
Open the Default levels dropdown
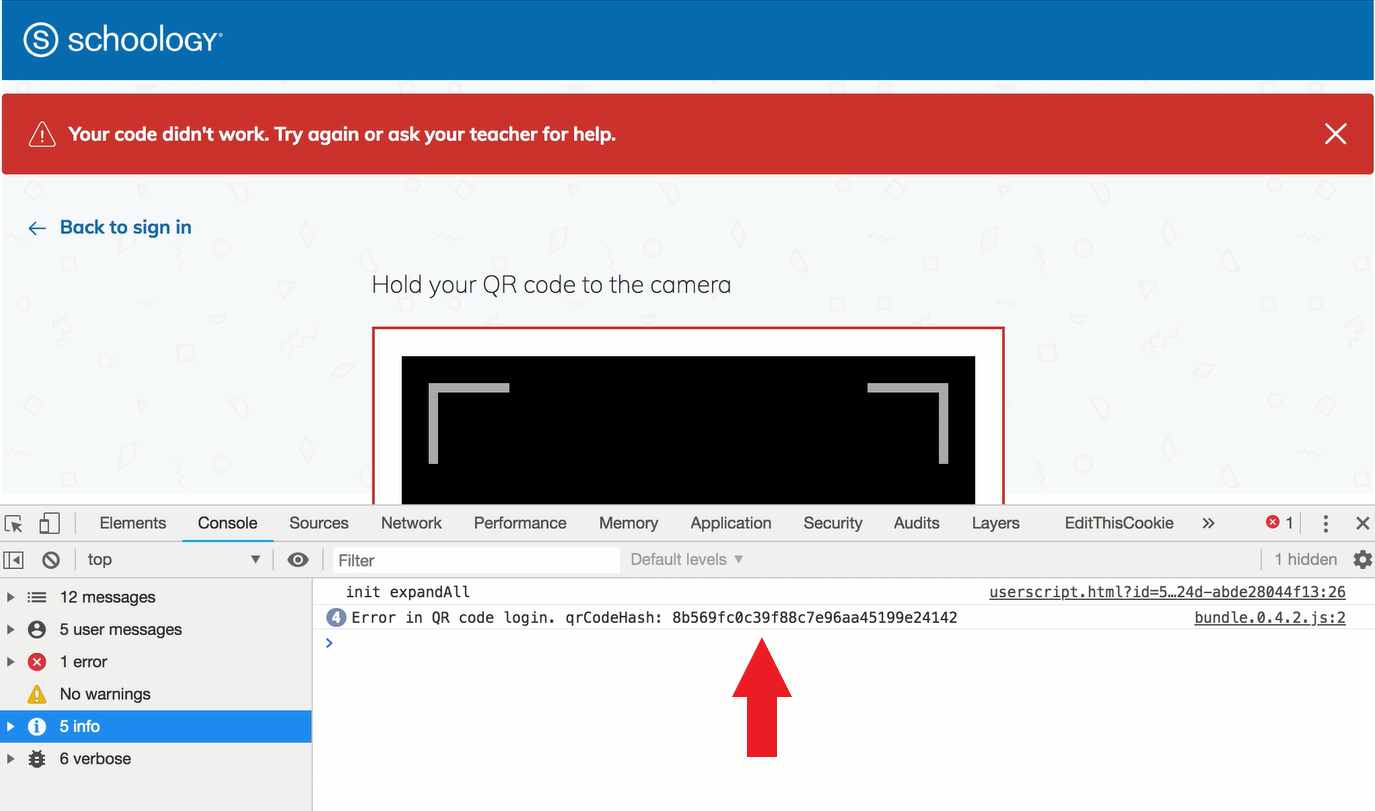pos(685,559)
